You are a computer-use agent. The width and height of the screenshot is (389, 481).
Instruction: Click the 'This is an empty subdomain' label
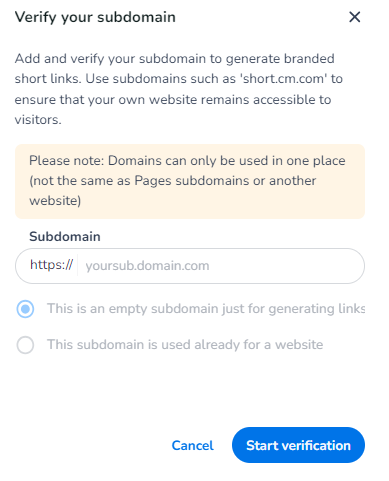[206, 309]
